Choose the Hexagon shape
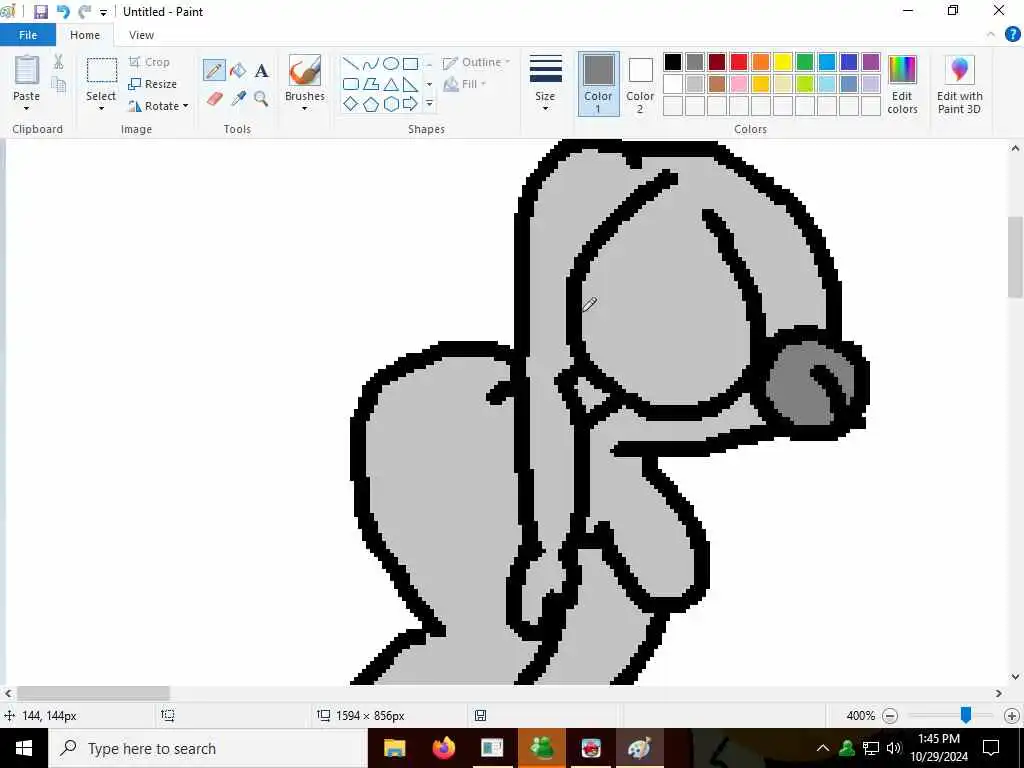 click(x=391, y=104)
